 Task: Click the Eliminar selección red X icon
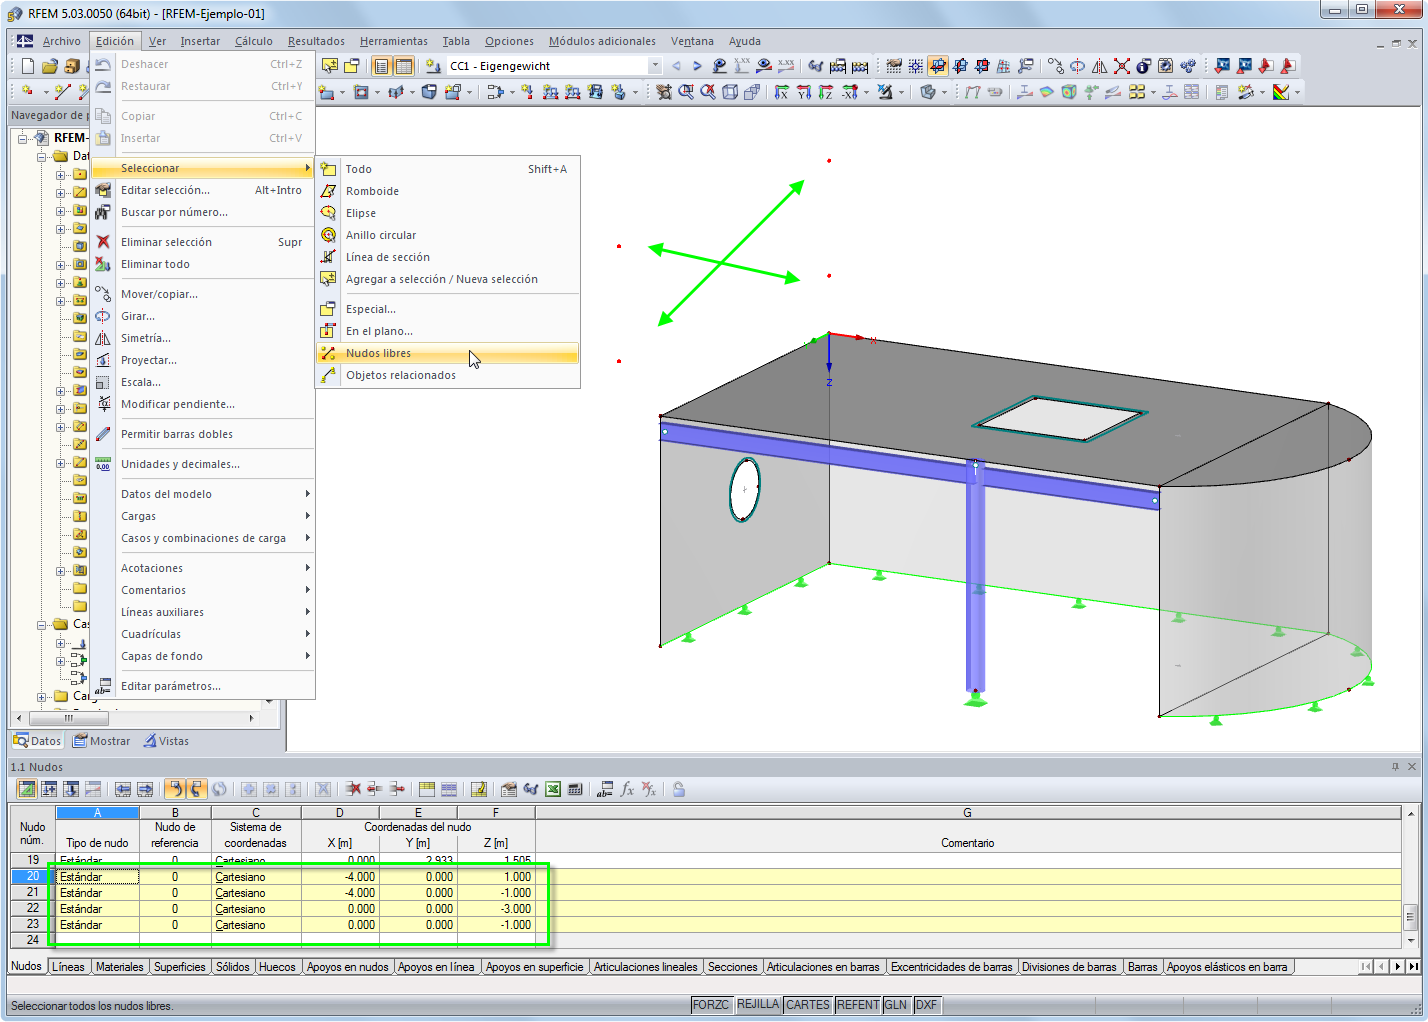(103, 242)
